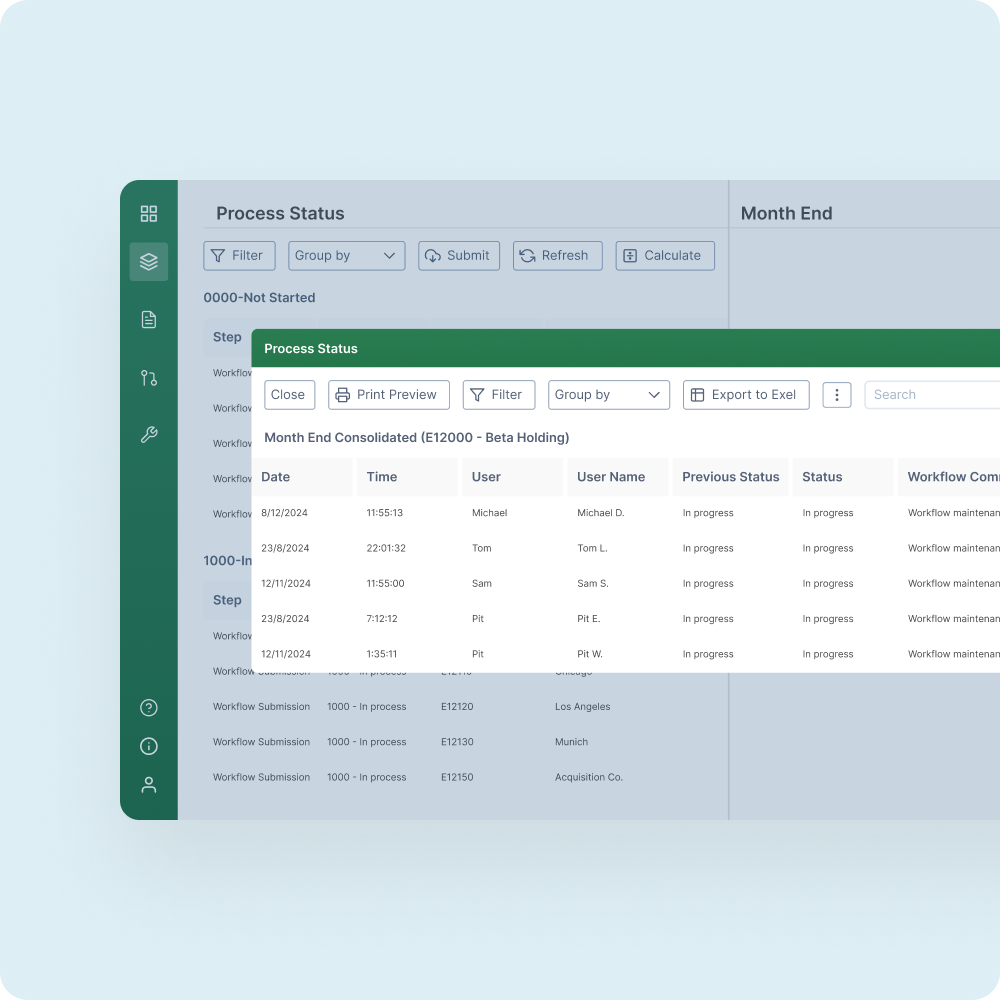Click the help question-mark icon near sidebar bottom
Viewport: 1000px width, 1000px height.
coord(148,707)
